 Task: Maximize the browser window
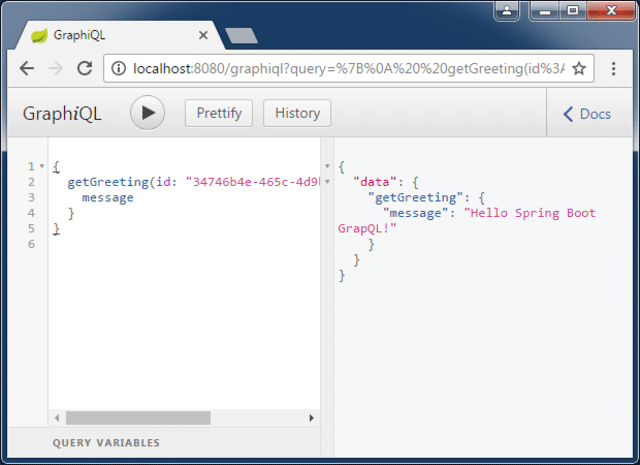573,10
